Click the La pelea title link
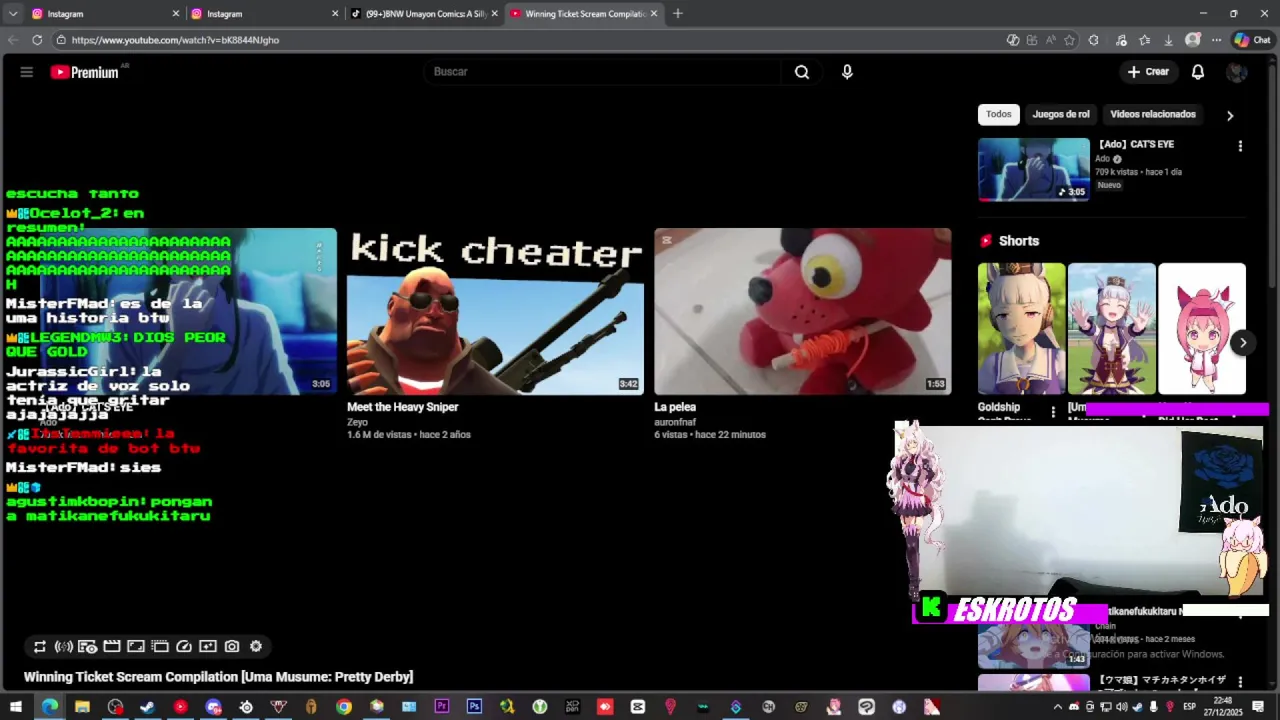 point(675,407)
